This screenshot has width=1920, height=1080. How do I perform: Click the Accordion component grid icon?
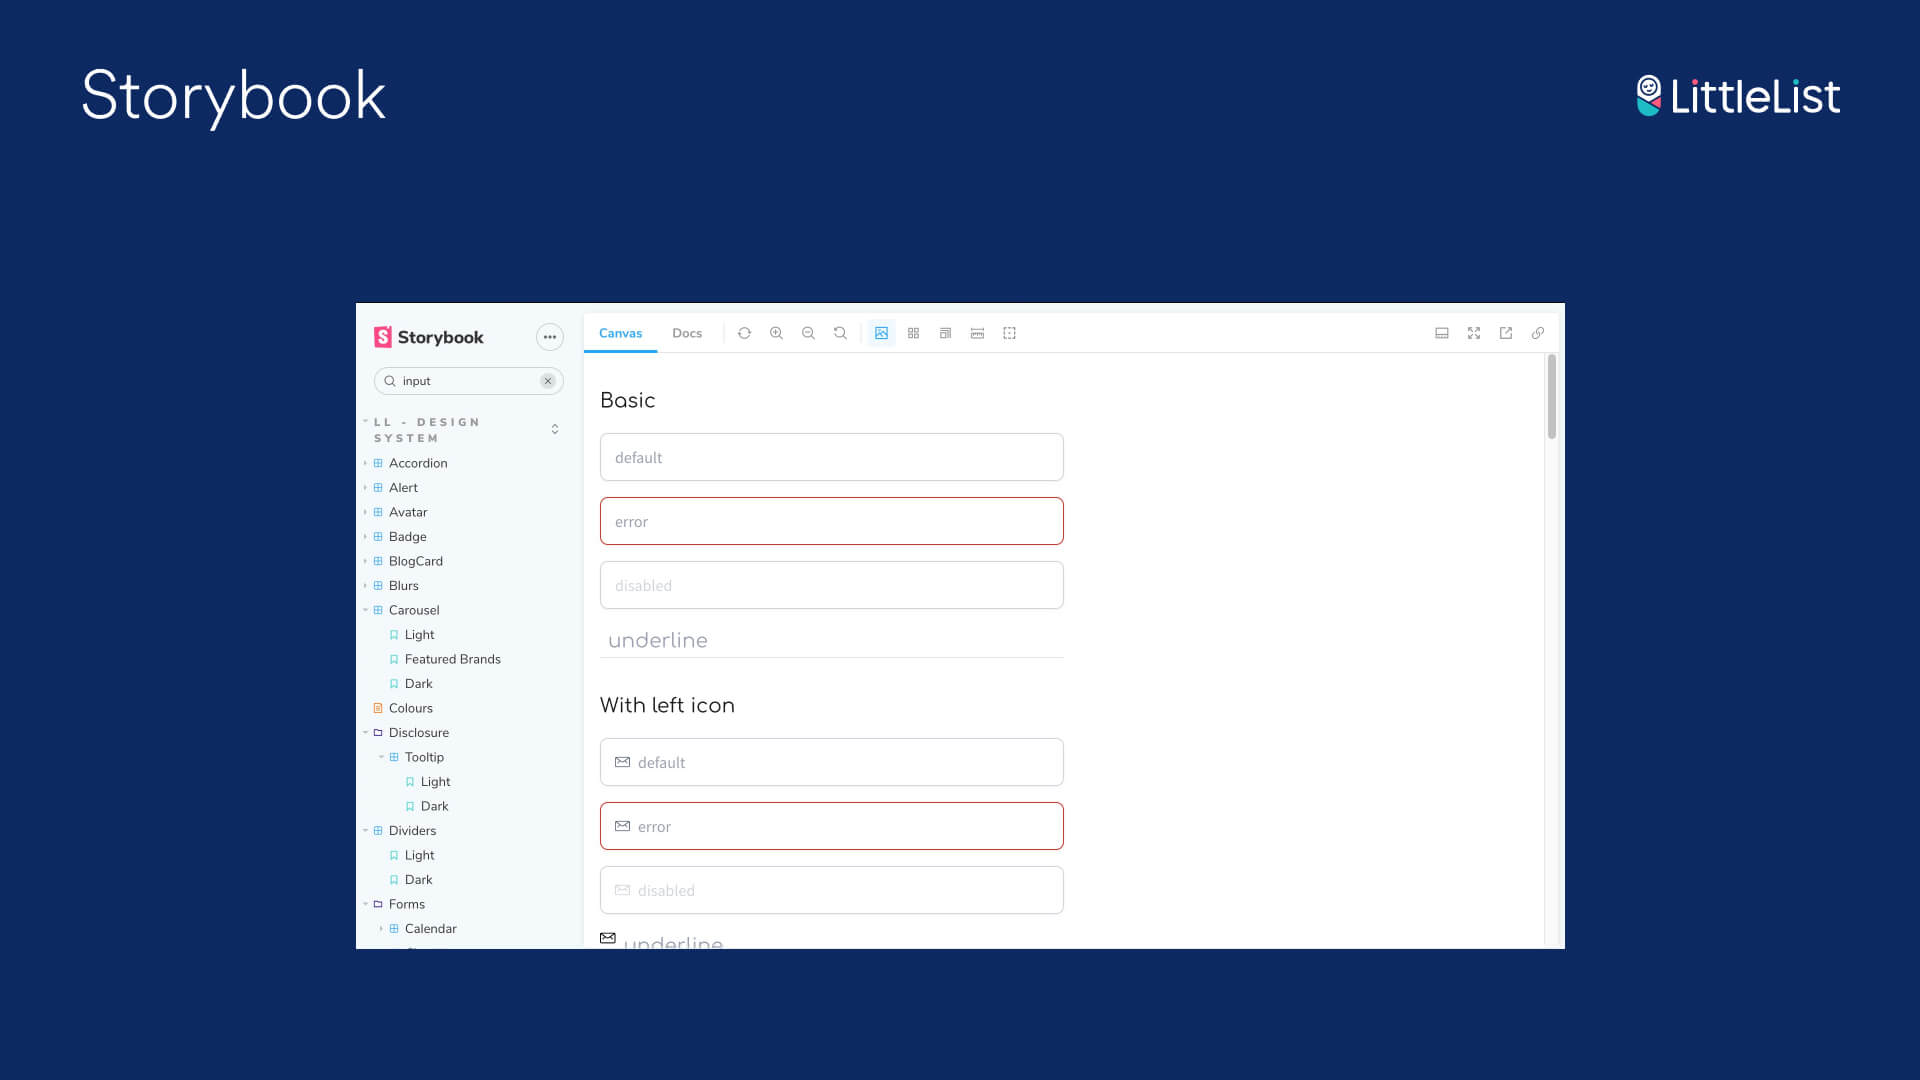coord(378,463)
